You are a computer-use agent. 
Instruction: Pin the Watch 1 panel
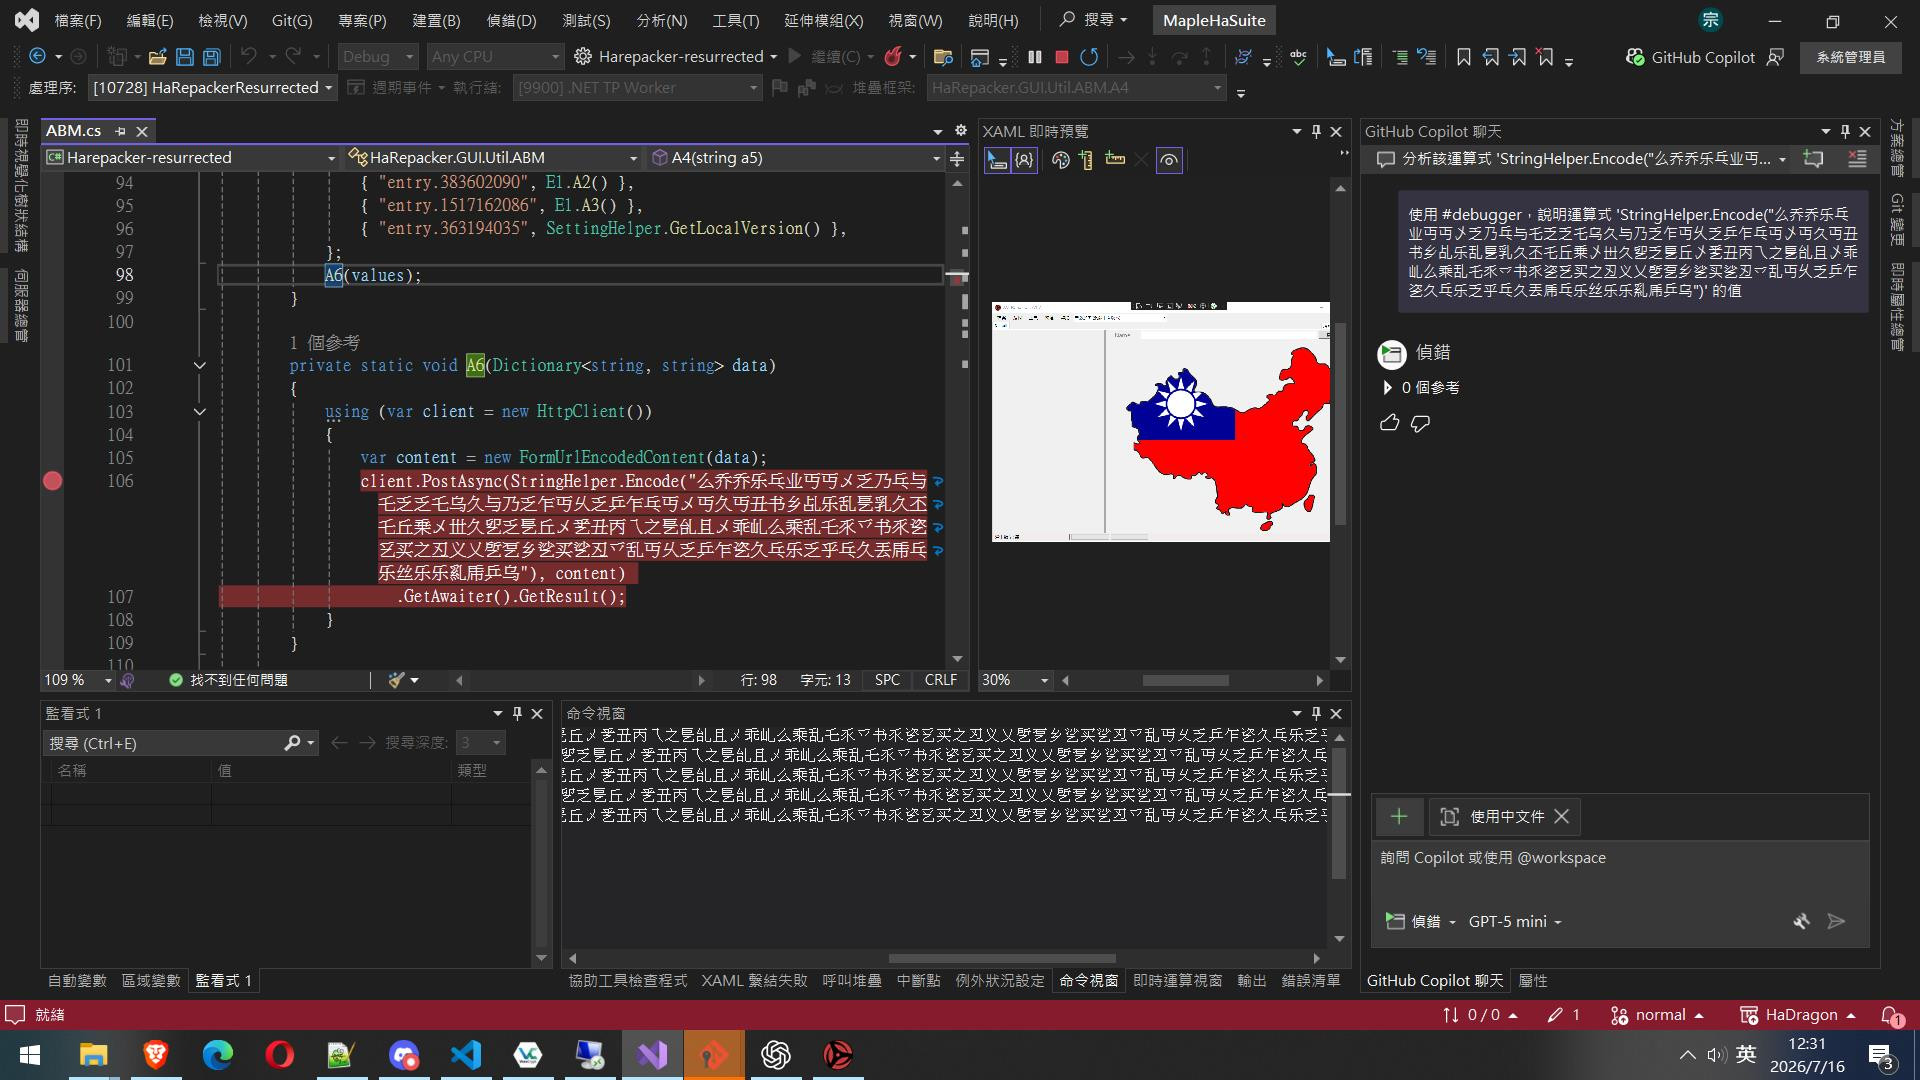(517, 713)
